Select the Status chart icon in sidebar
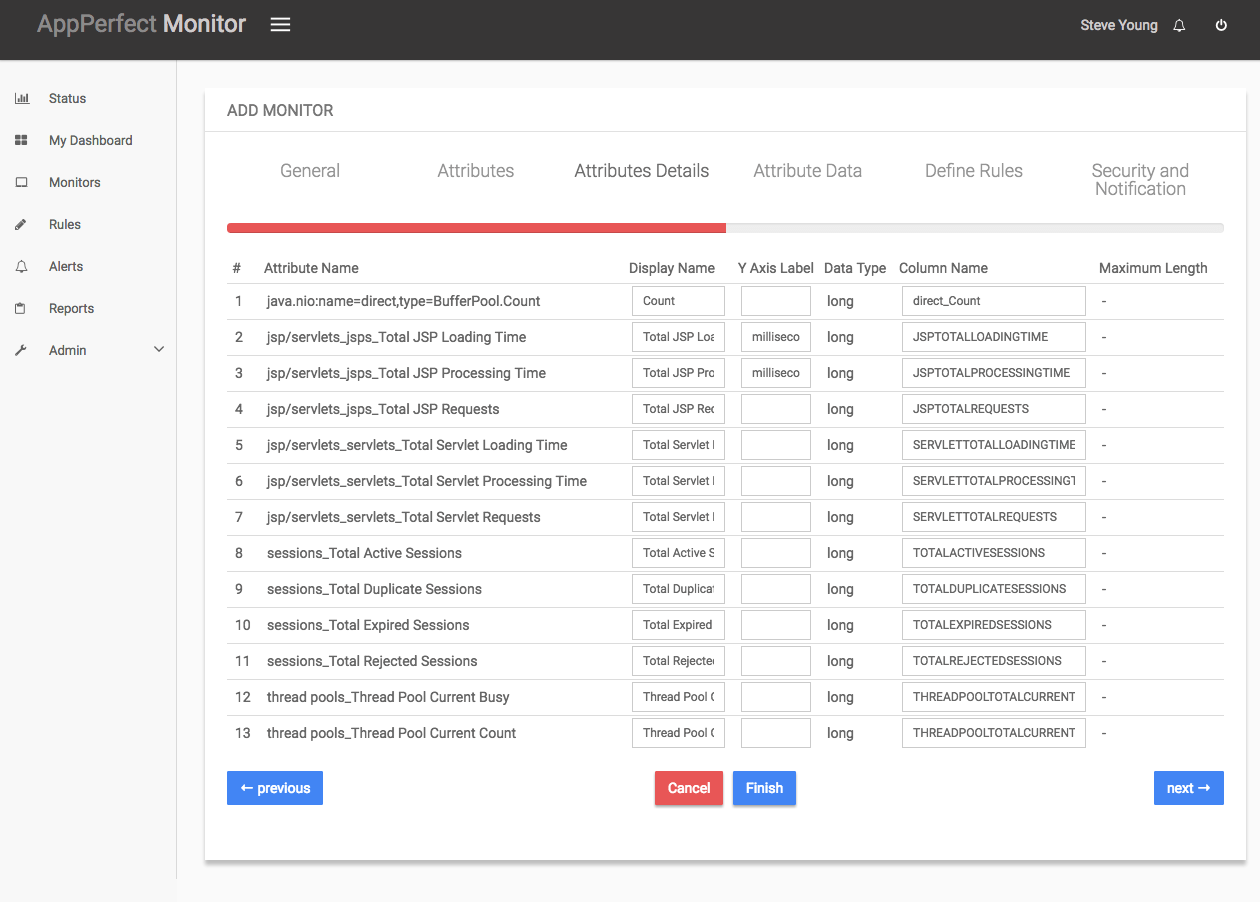Image resolution: width=1260 pixels, height=902 pixels. (21, 97)
